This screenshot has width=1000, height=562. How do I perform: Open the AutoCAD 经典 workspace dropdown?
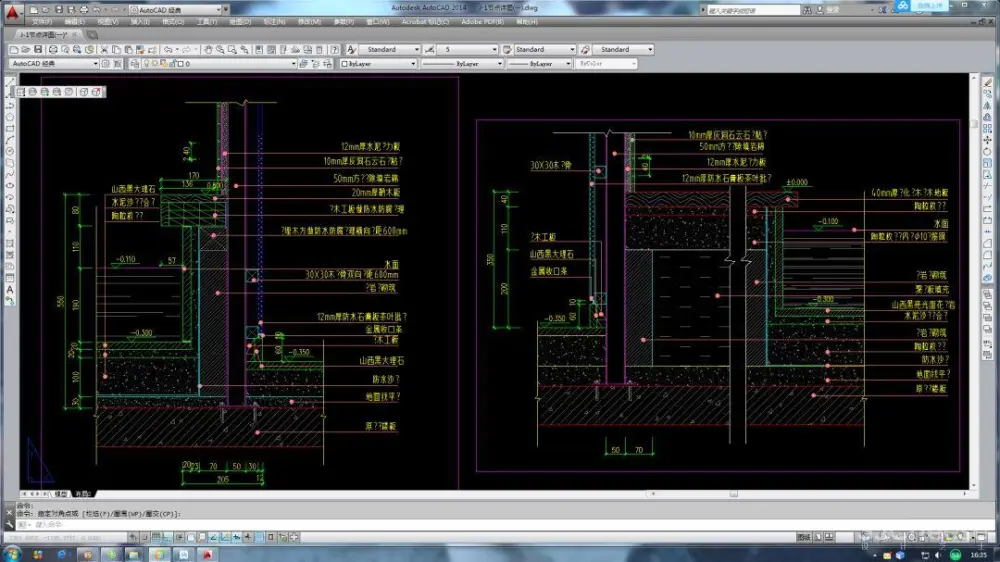(96, 64)
